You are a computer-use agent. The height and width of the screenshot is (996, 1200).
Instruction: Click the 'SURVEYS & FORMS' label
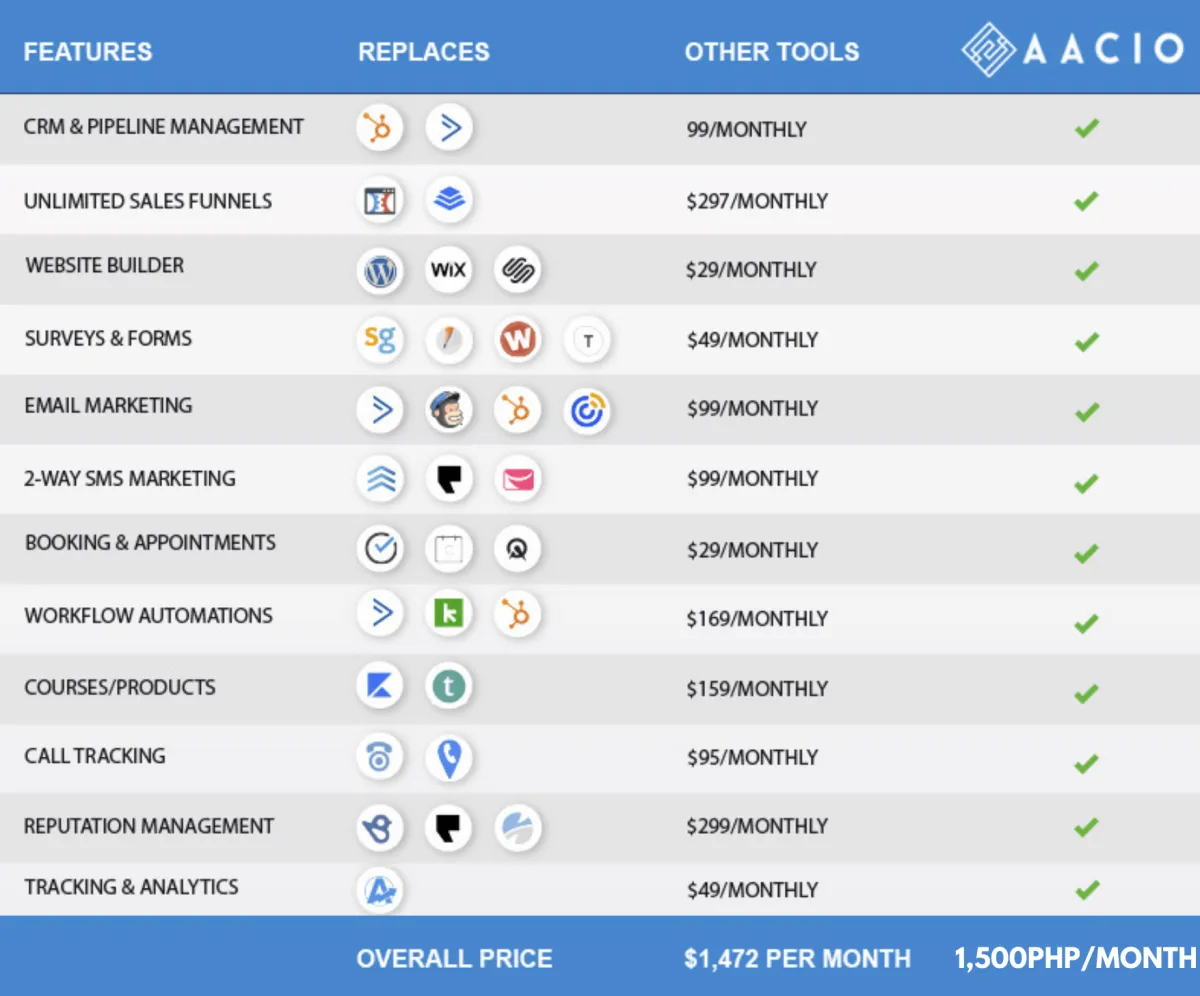point(108,338)
